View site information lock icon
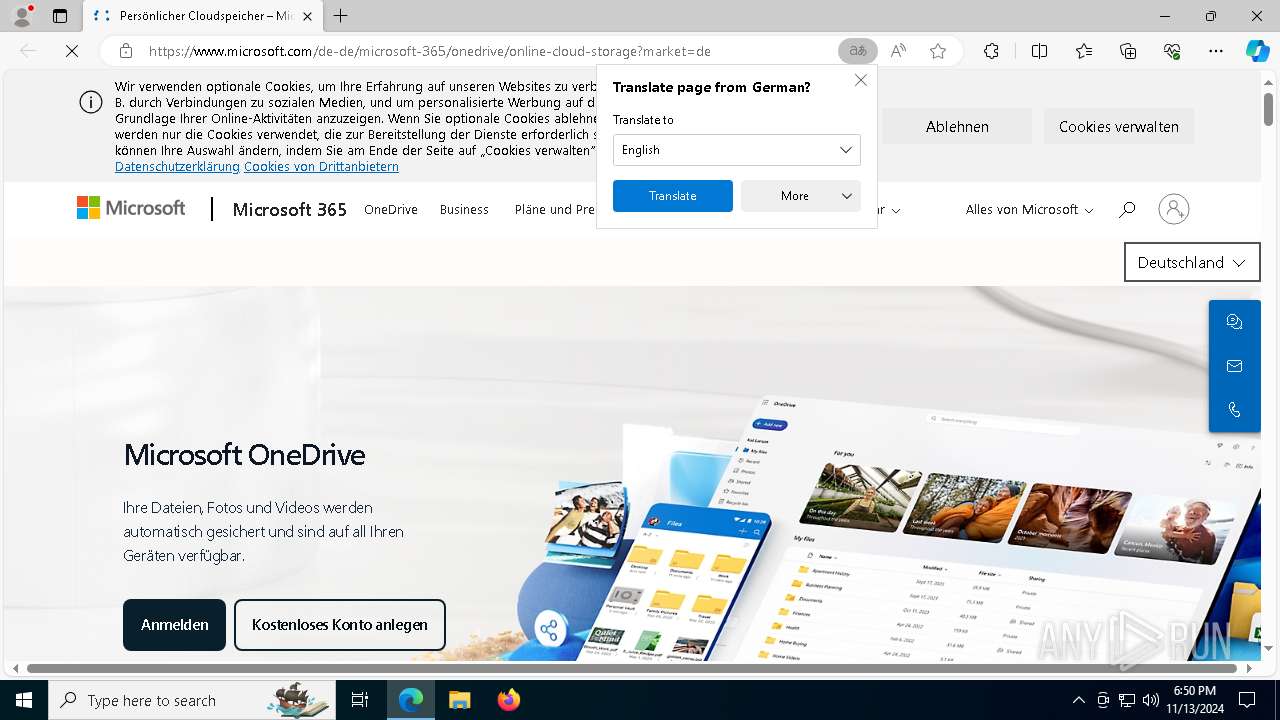The height and width of the screenshot is (720, 1280). coord(126,51)
